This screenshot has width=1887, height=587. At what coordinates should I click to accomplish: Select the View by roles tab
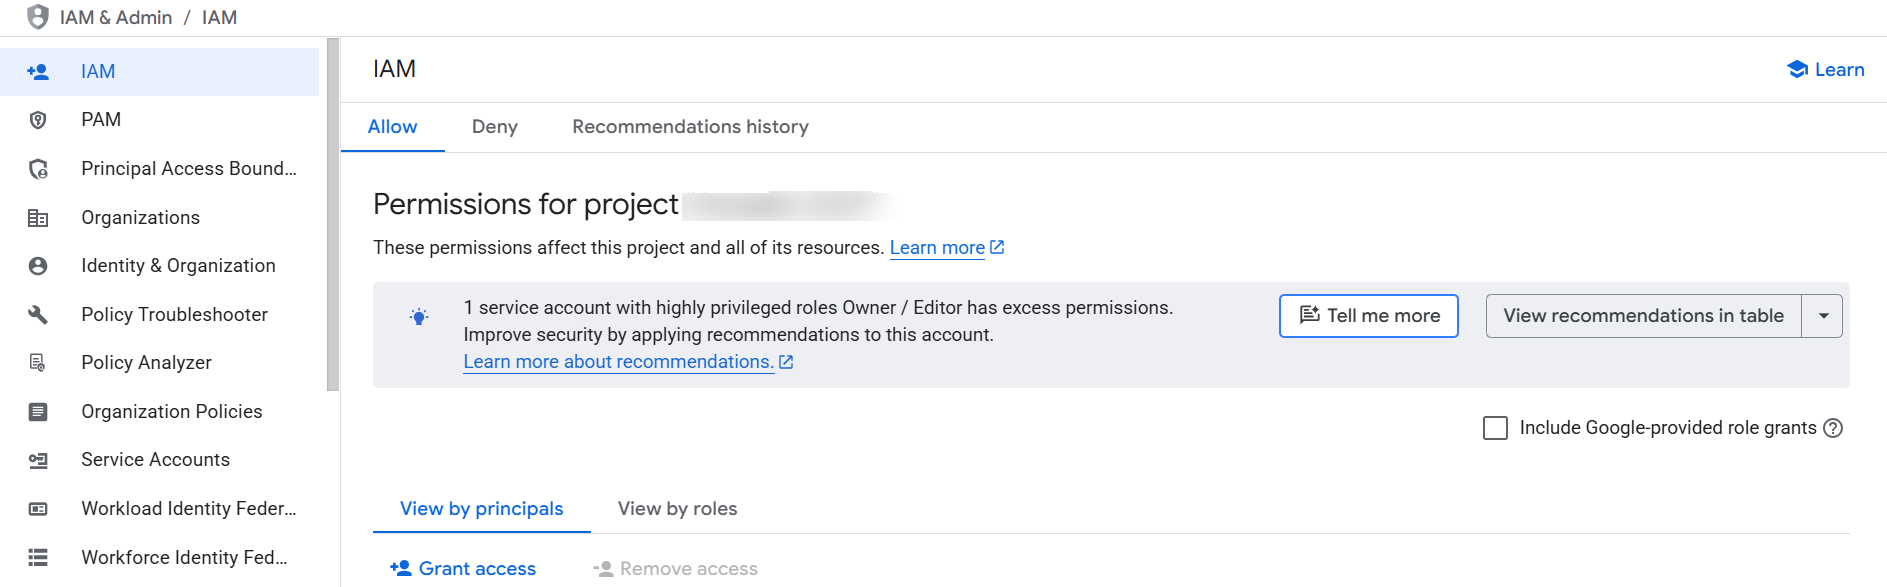pyautogui.click(x=677, y=509)
